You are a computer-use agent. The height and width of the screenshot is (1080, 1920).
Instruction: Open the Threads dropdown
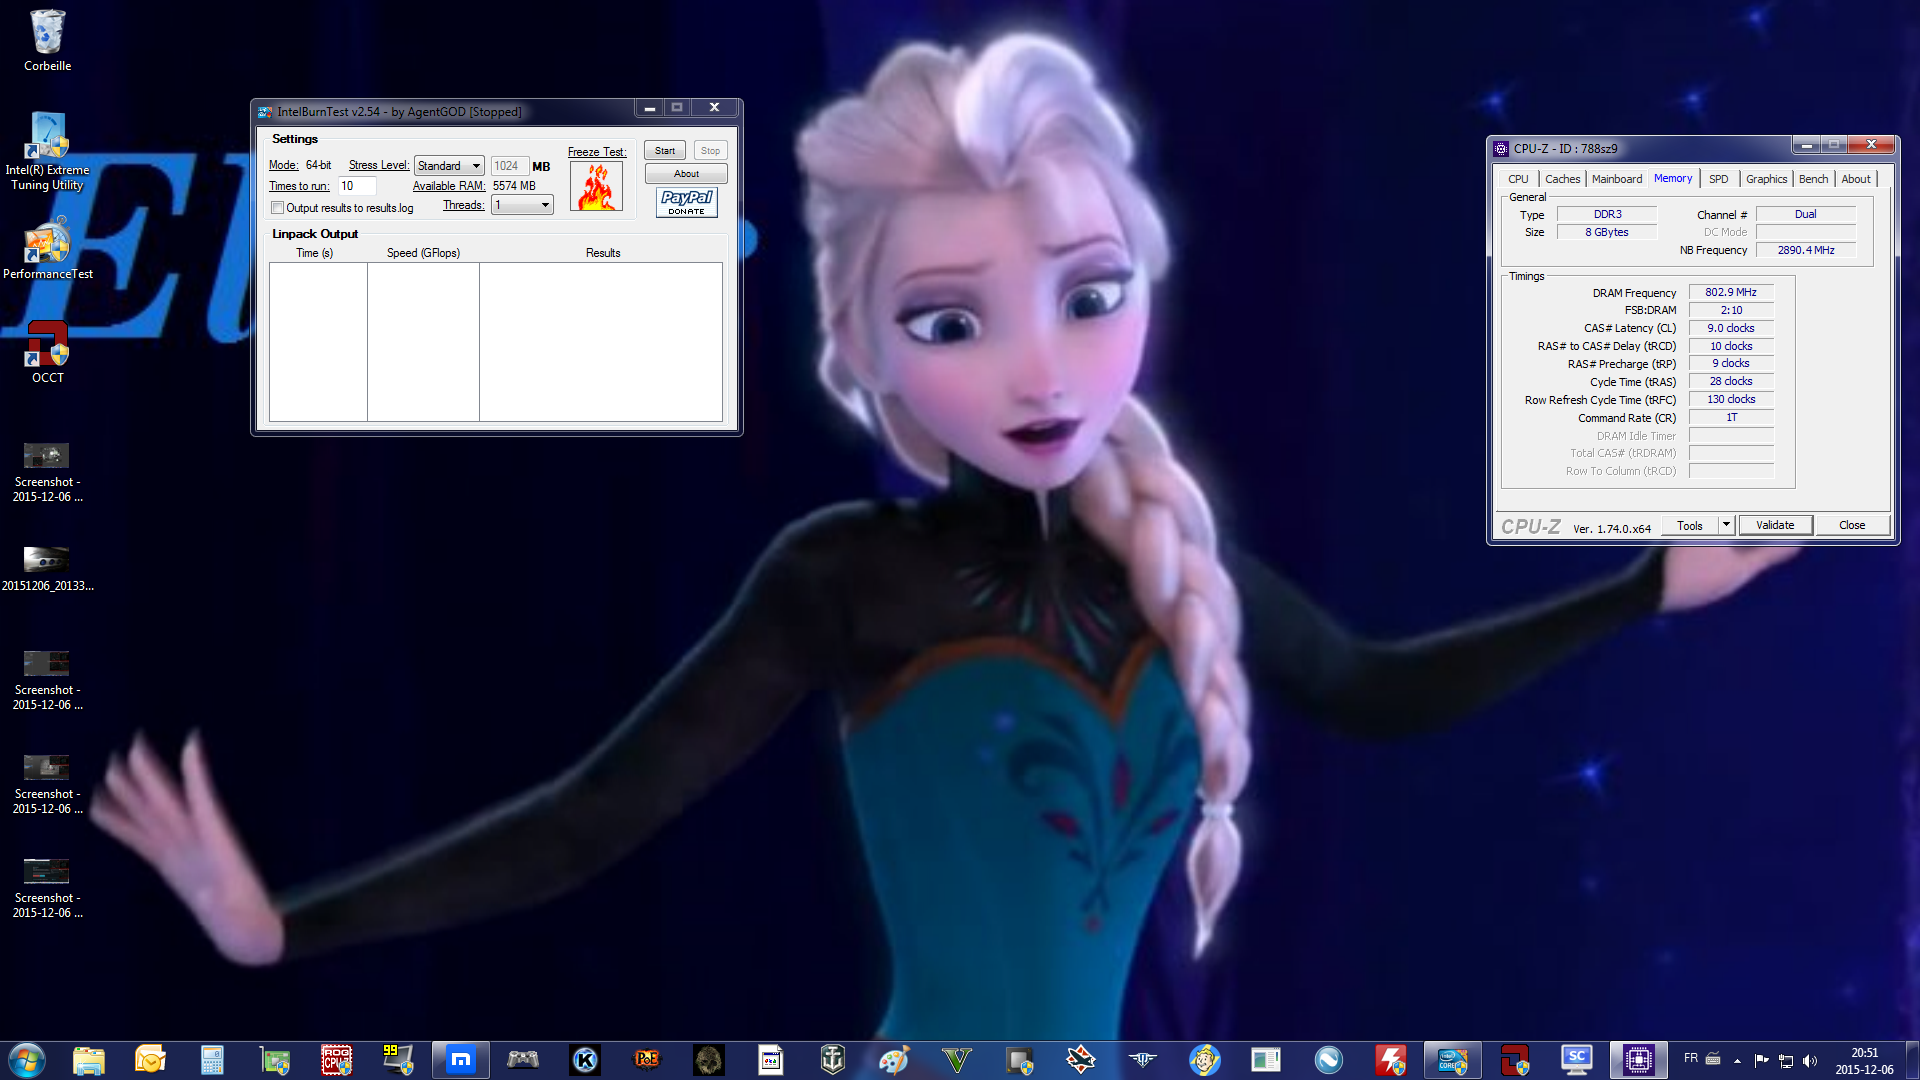522,205
